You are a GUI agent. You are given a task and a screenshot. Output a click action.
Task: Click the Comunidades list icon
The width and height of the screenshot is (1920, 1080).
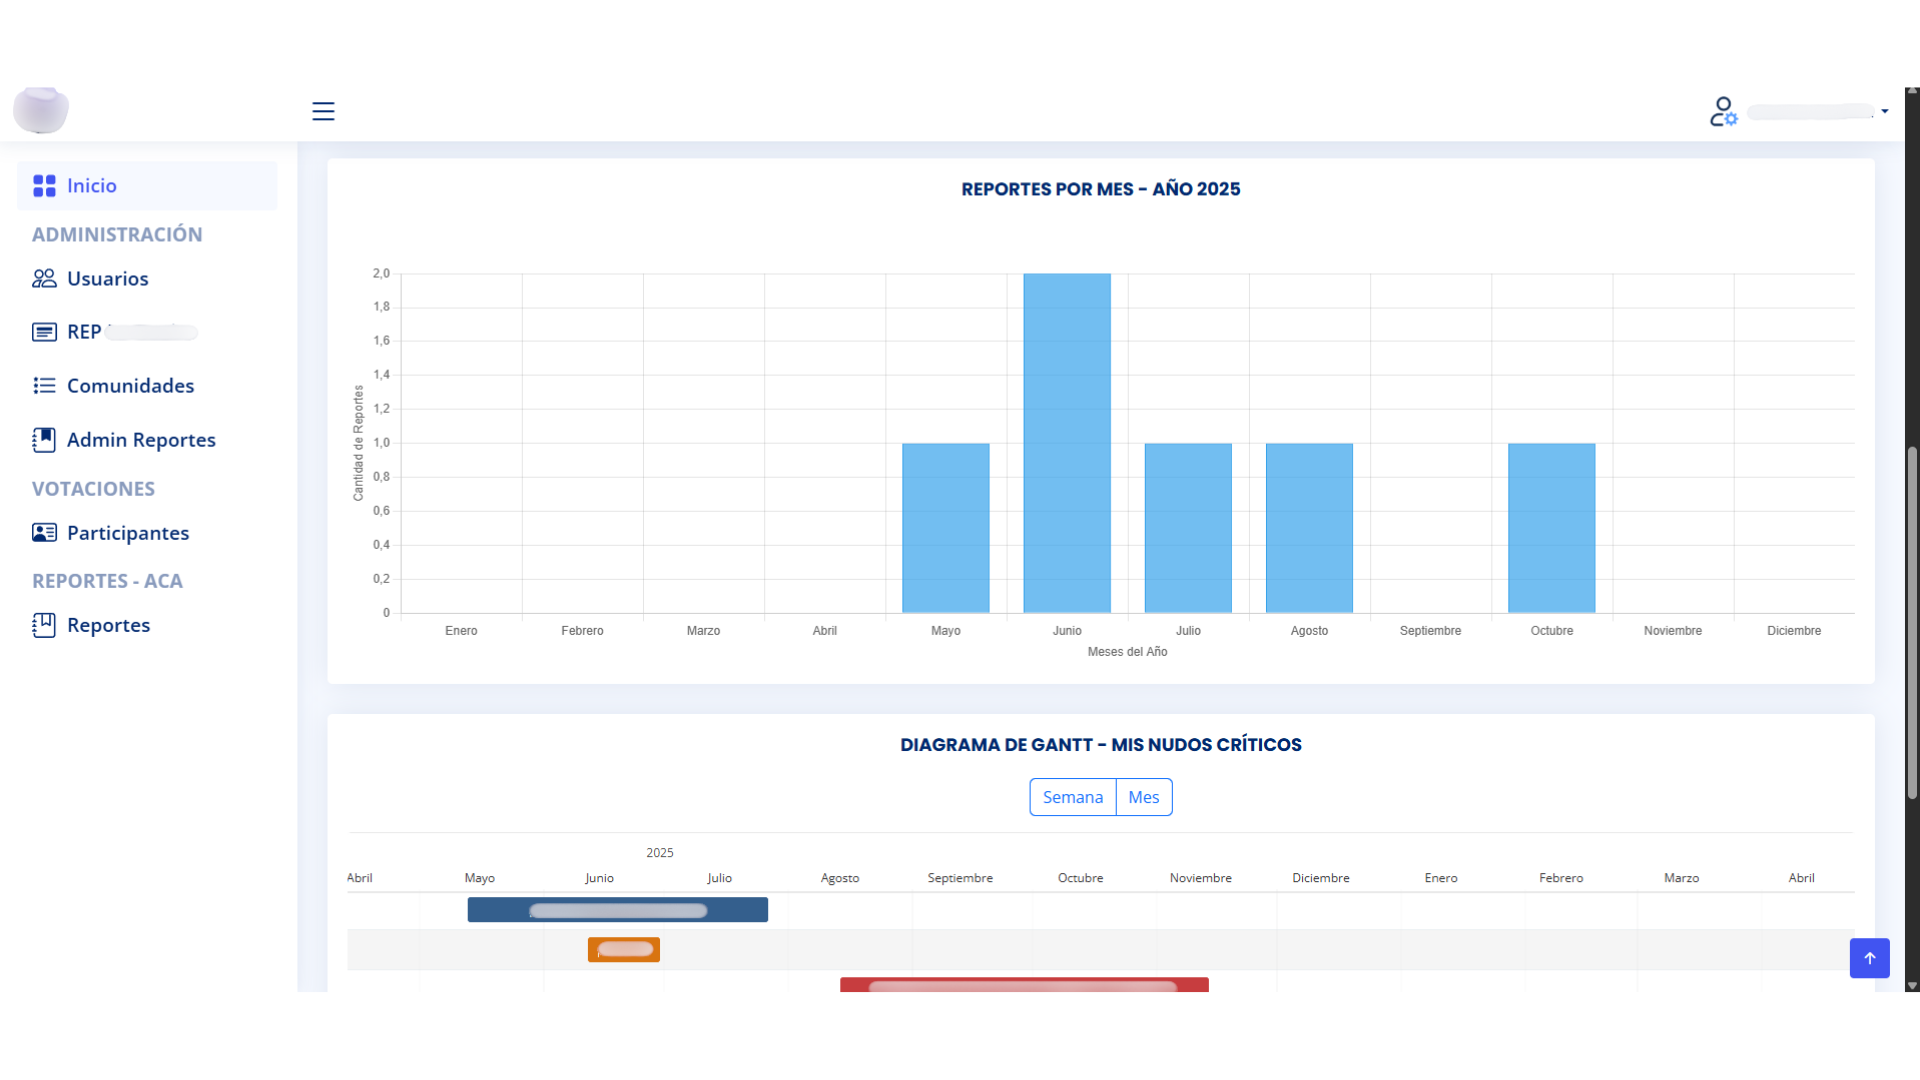[44, 386]
